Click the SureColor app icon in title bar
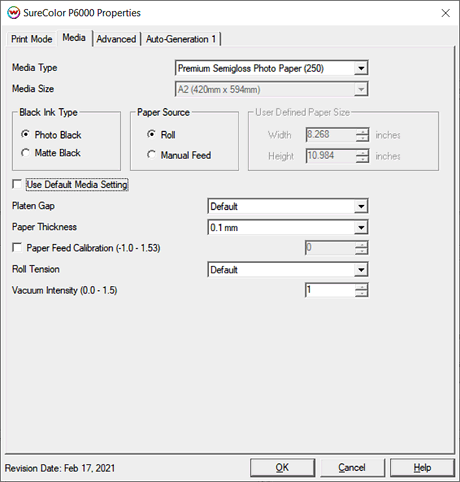Screen dimensions: 460x482 click(x=14, y=13)
